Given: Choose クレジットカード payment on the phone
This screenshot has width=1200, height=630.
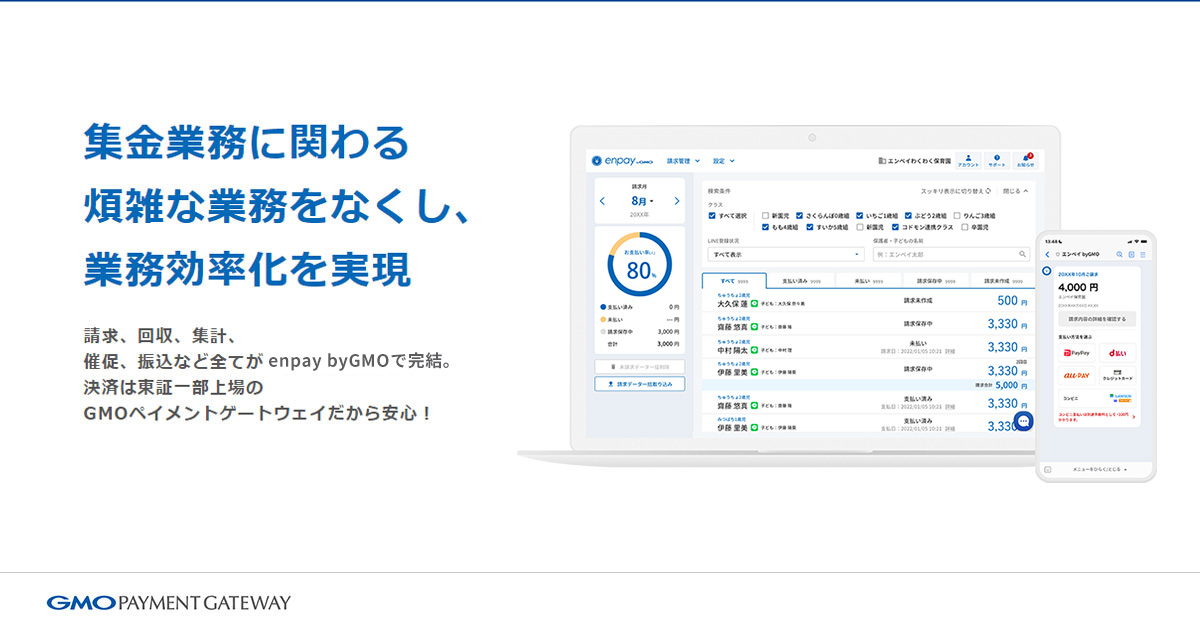Looking at the screenshot, I should [x=1117, y=376].
